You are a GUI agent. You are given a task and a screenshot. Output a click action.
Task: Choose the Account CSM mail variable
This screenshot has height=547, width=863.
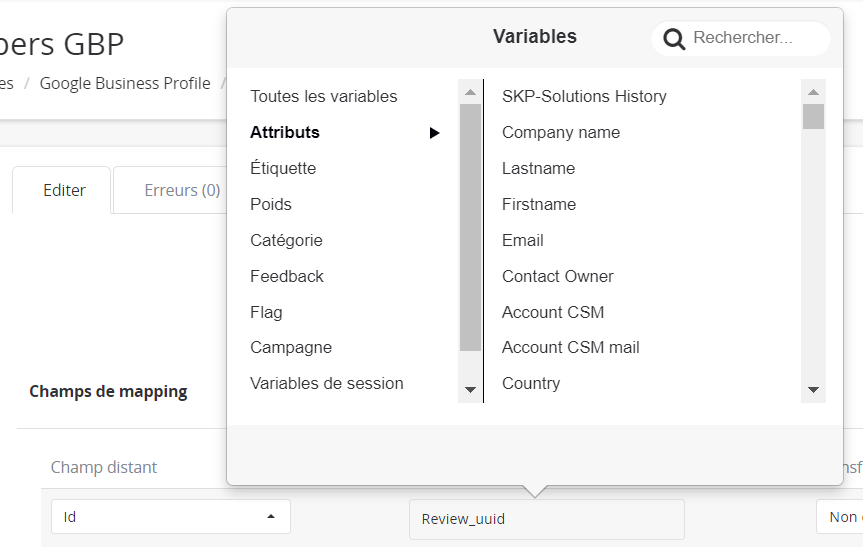click(570, 347)
